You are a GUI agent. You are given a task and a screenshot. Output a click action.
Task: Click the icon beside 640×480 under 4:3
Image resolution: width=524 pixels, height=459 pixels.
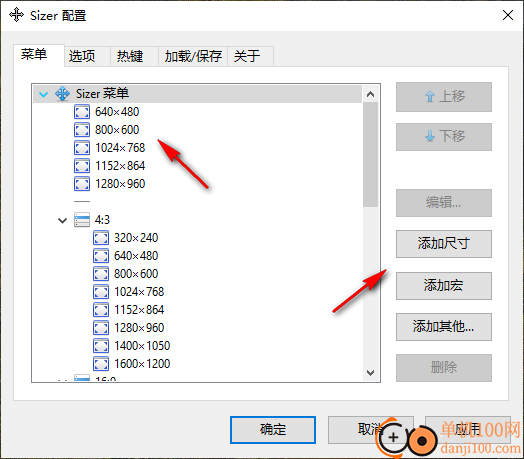[x=101, y=256]
